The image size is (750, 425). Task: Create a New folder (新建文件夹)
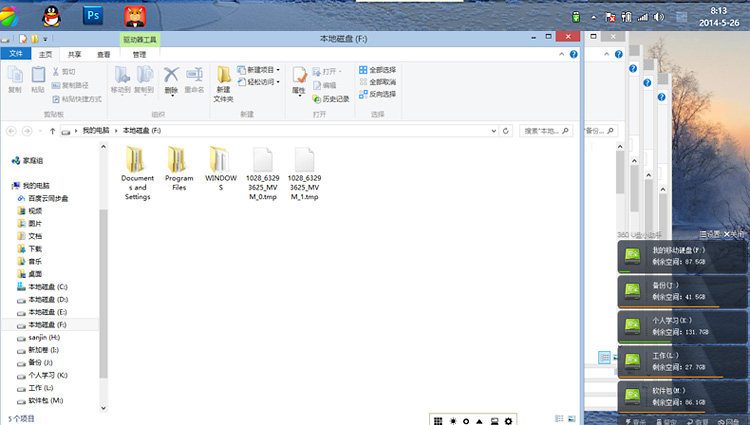[223, 84]
